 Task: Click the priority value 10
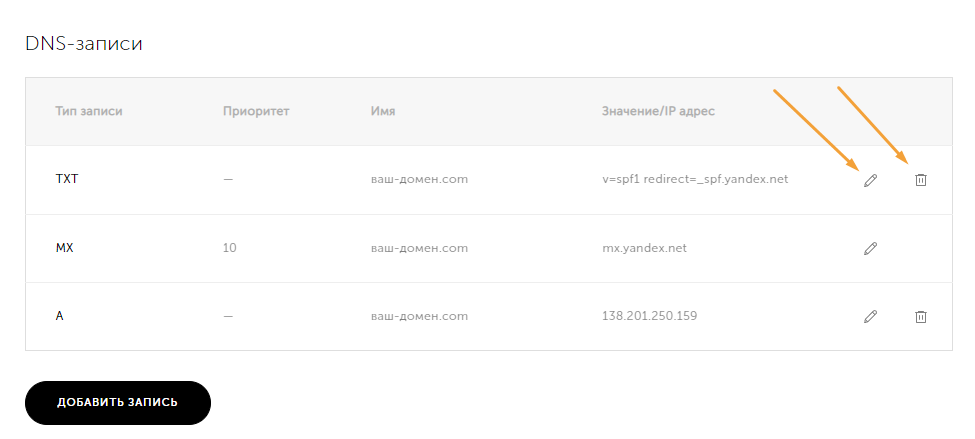point(230,248)
